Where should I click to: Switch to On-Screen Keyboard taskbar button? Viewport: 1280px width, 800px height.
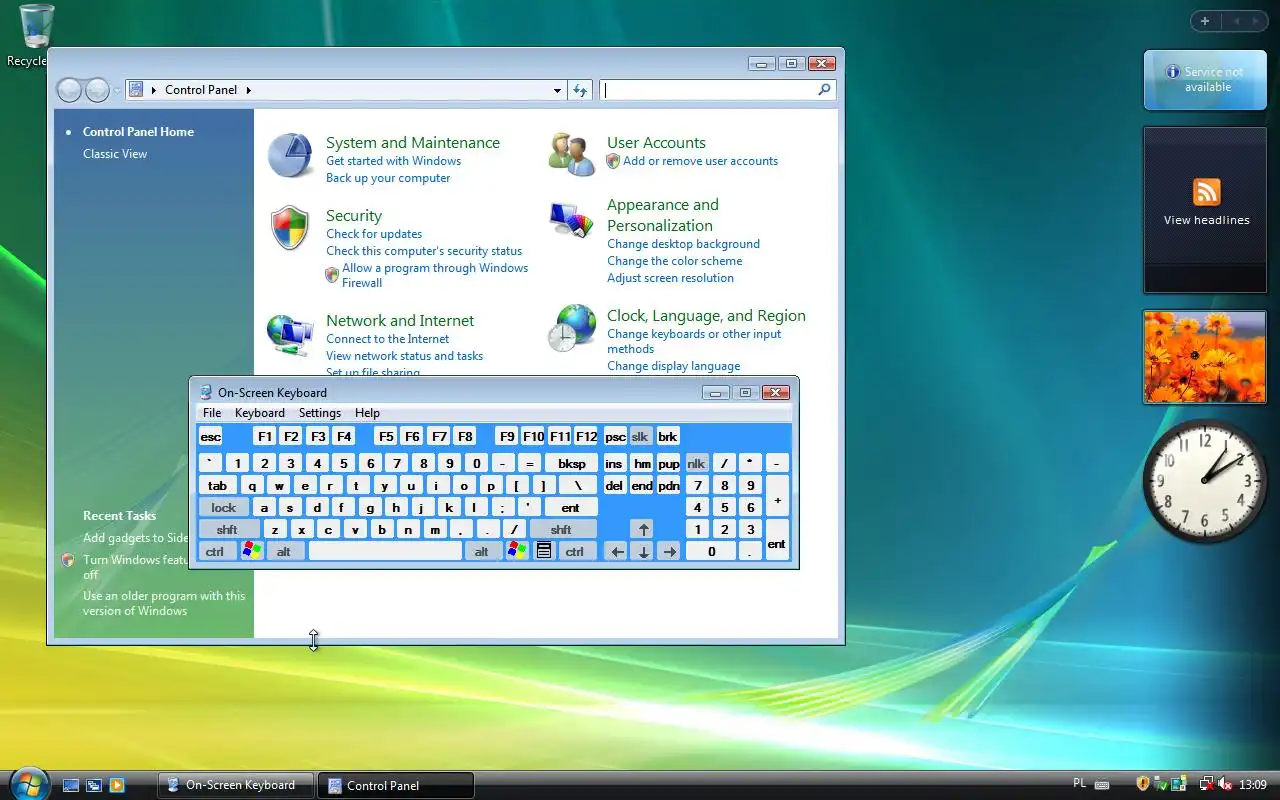pyautogui.click(x=236, y=785)
